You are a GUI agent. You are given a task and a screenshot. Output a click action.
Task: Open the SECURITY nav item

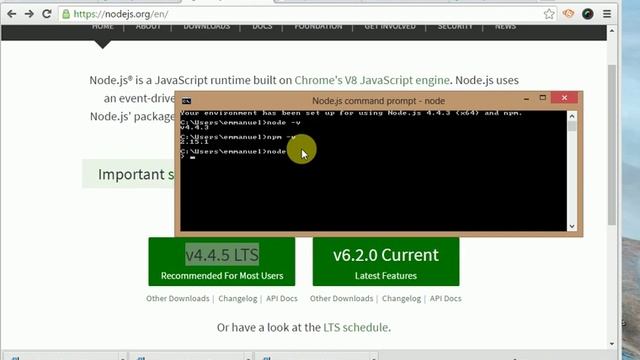click(x=455, y=27)
